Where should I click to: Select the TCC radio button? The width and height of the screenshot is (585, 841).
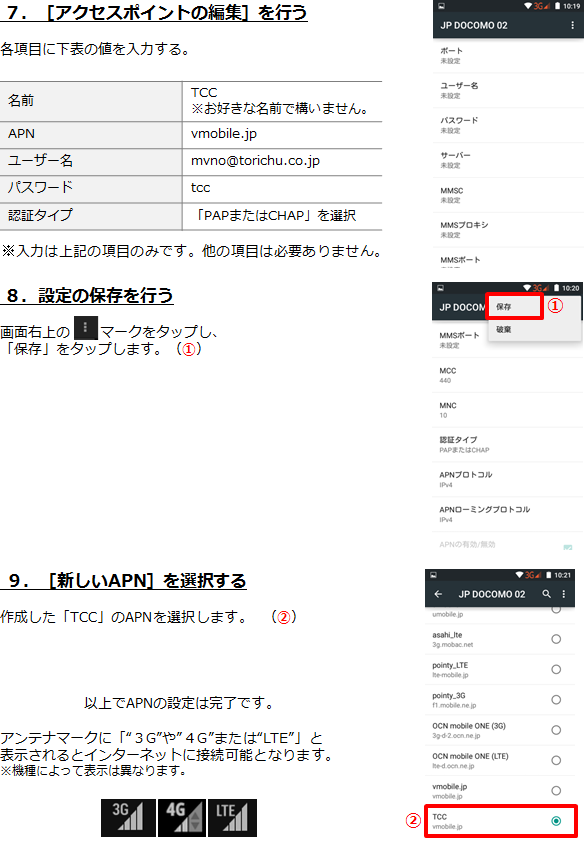click(x=556, y=821)
